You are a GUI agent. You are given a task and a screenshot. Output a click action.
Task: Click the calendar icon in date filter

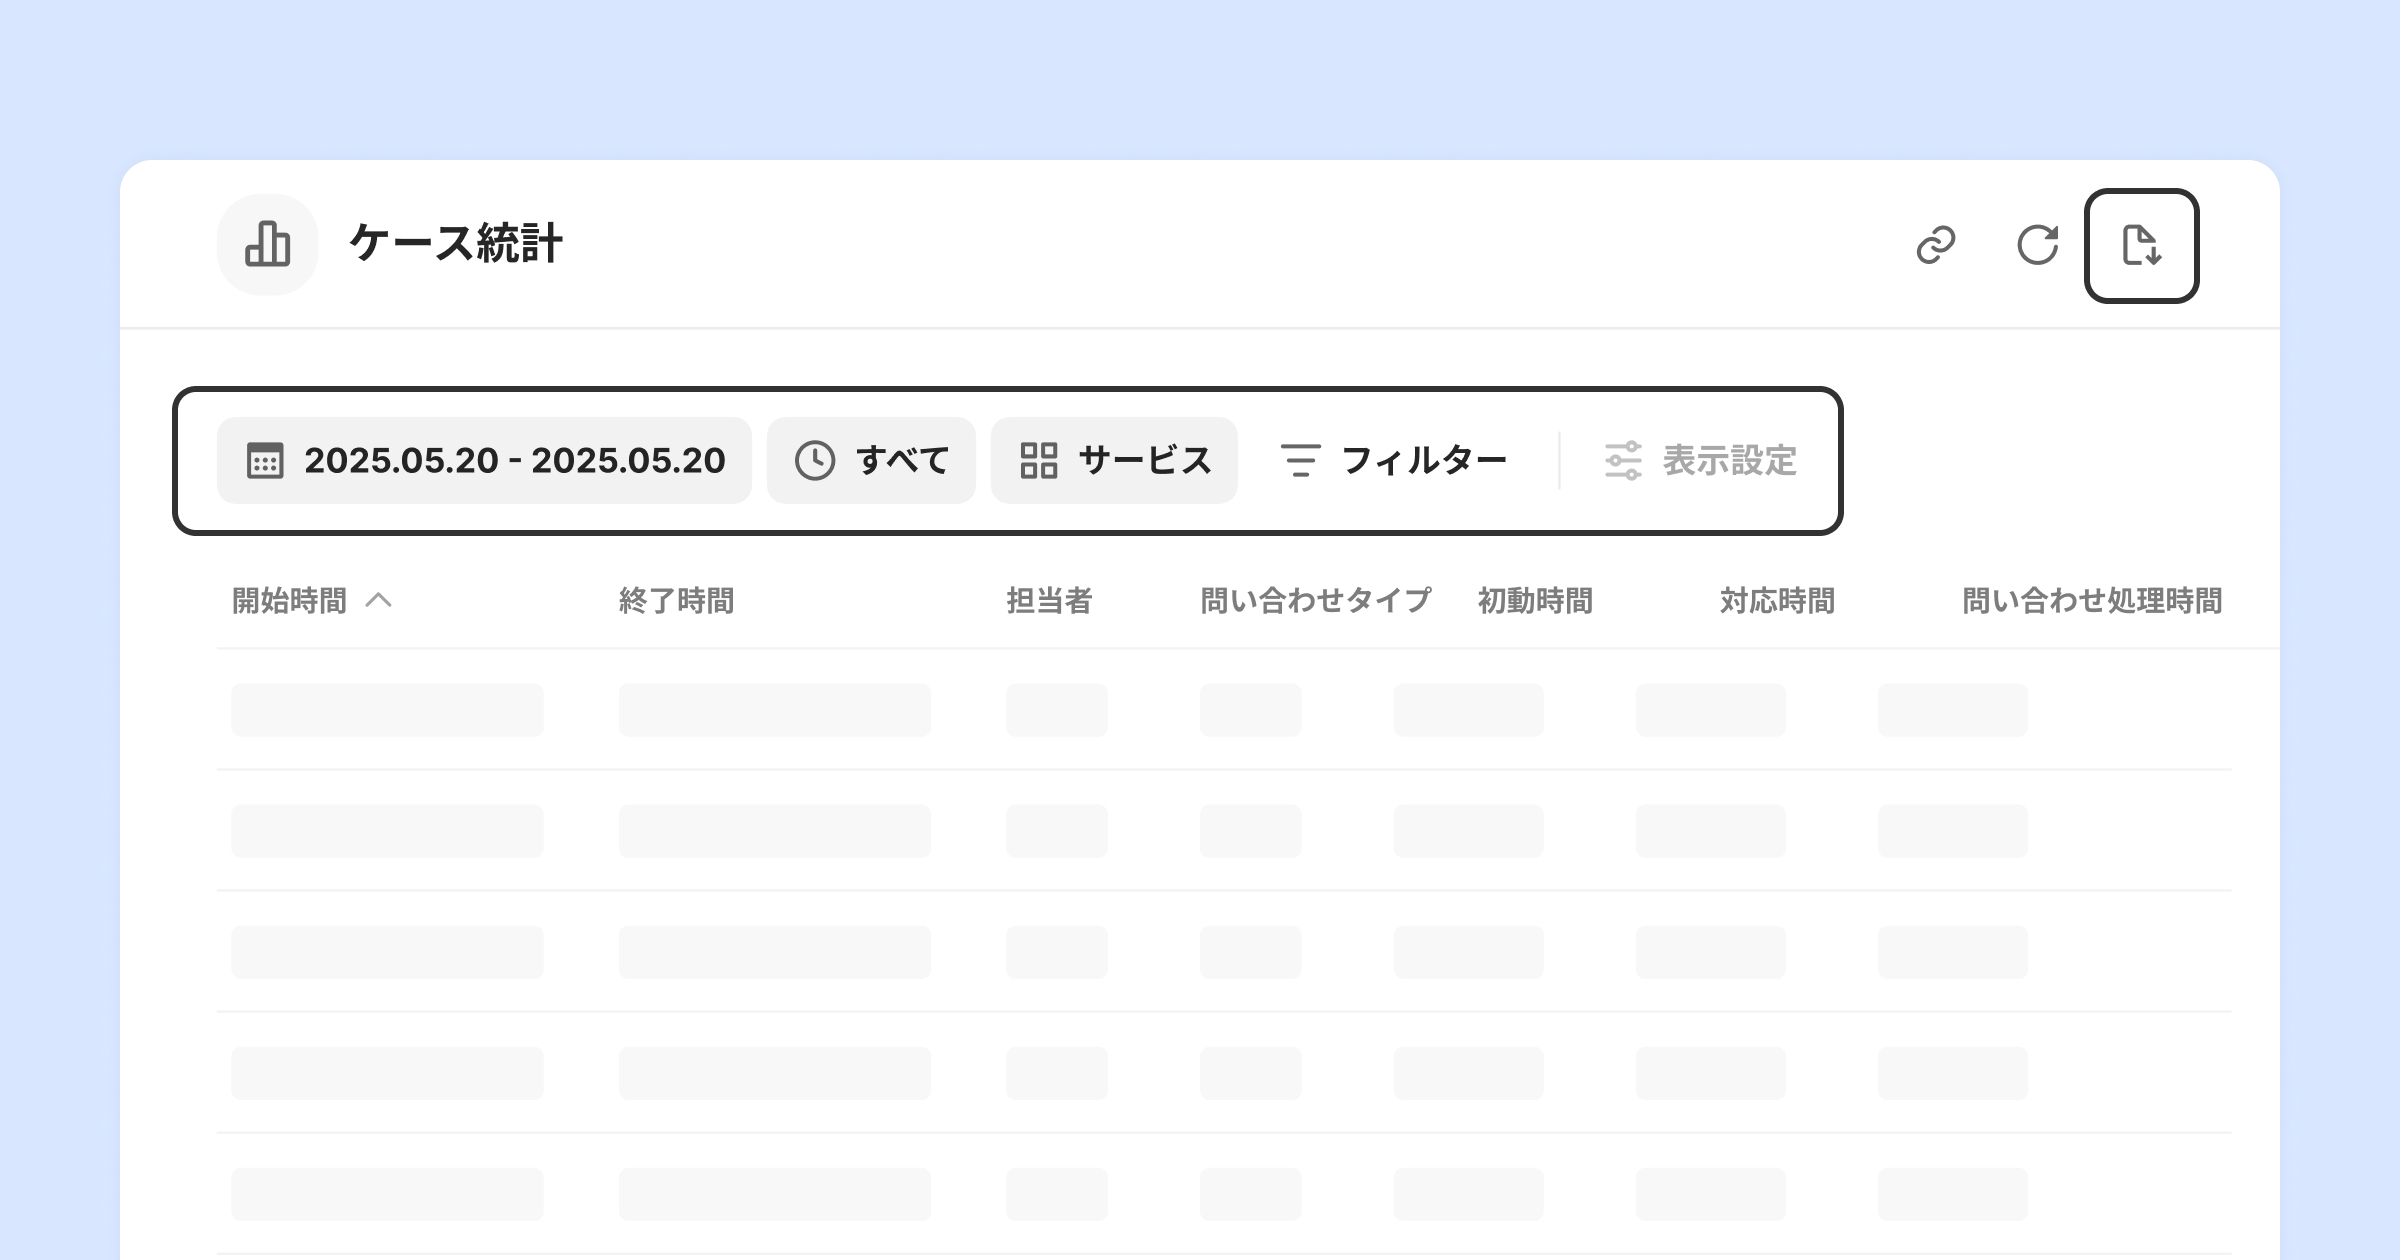point(265,461)
